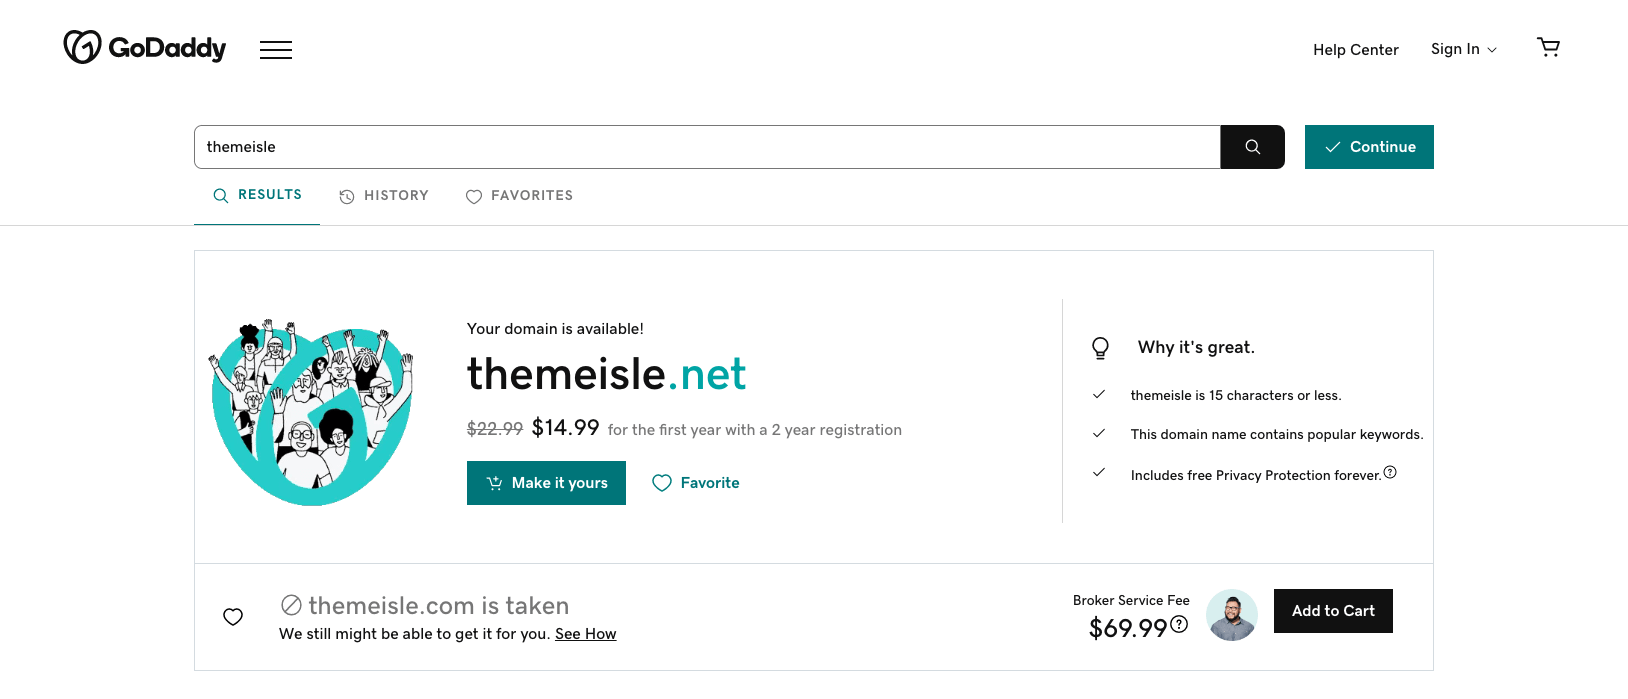Click Broker Service Fee info icon
The height and width of the screenshot is (699, 1628).
coord(1179,625)
